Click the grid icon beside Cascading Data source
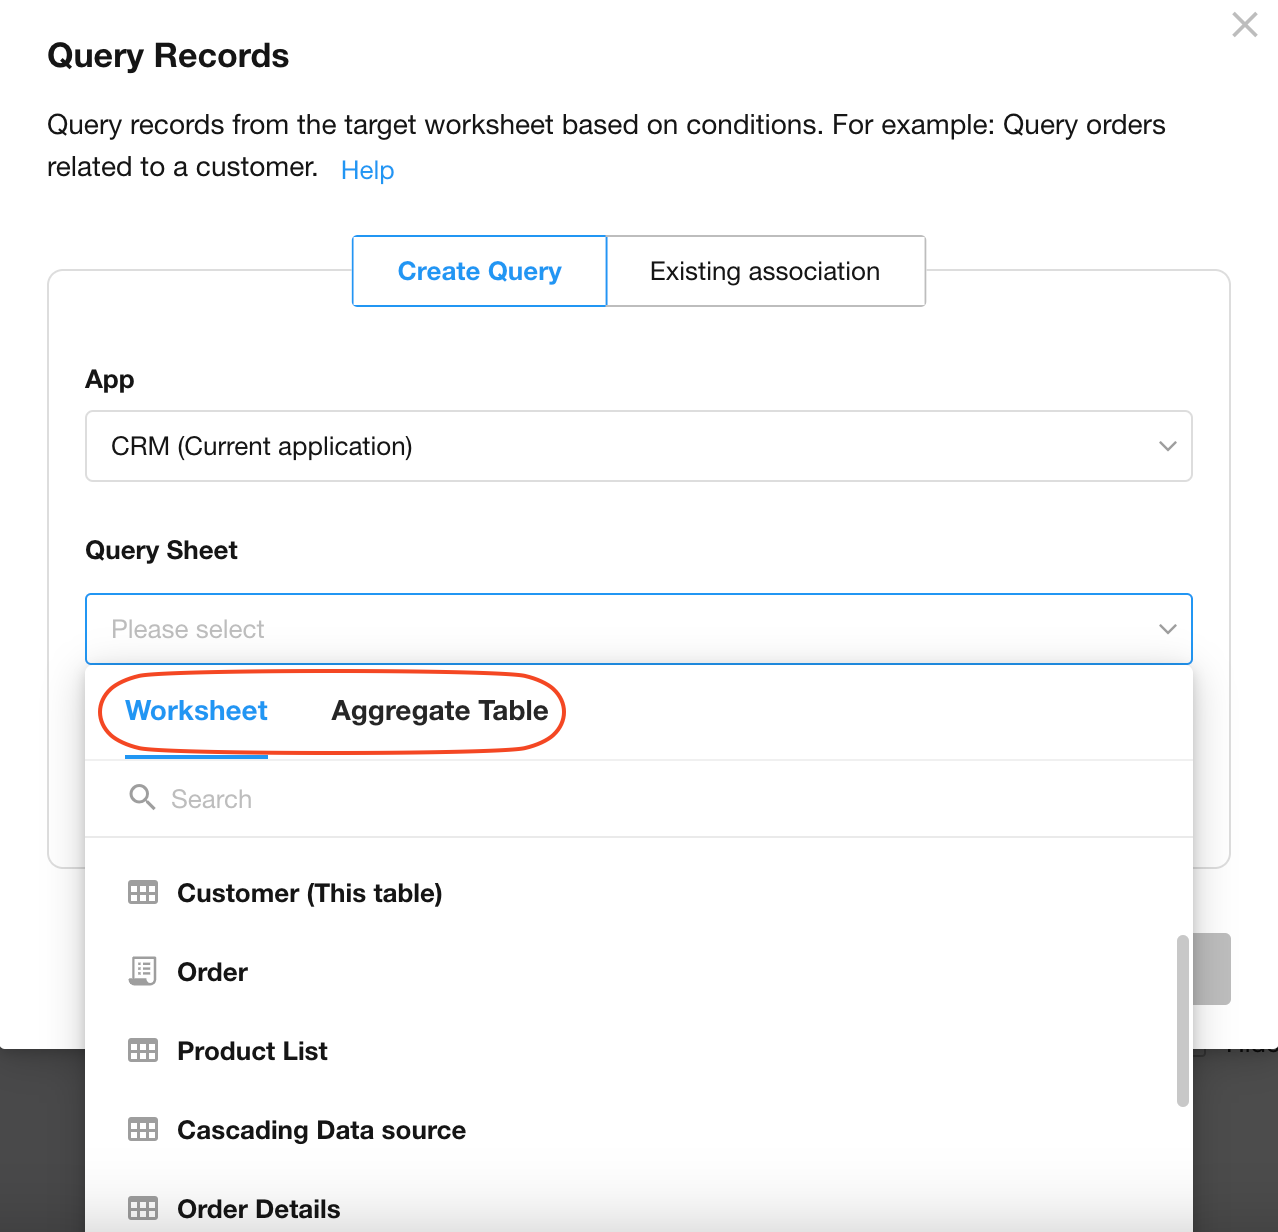Viewport: 1278px width, 1232px height. coord(143,1130)
